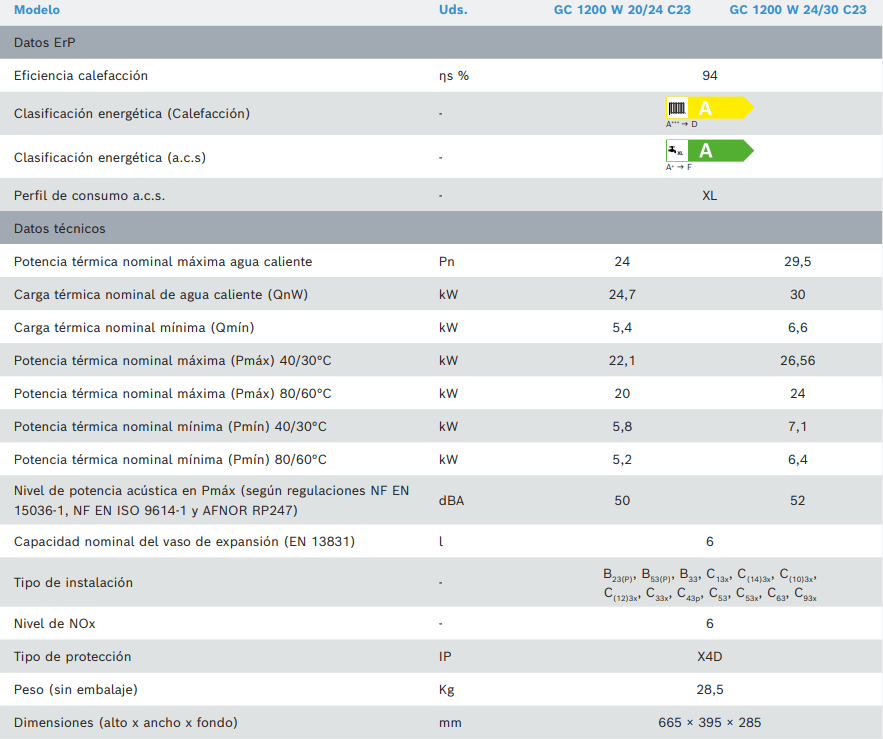Viewport: 883px width, 739px height.
Task: Click the Datos técnicos section header
Action: coord(60,229)
